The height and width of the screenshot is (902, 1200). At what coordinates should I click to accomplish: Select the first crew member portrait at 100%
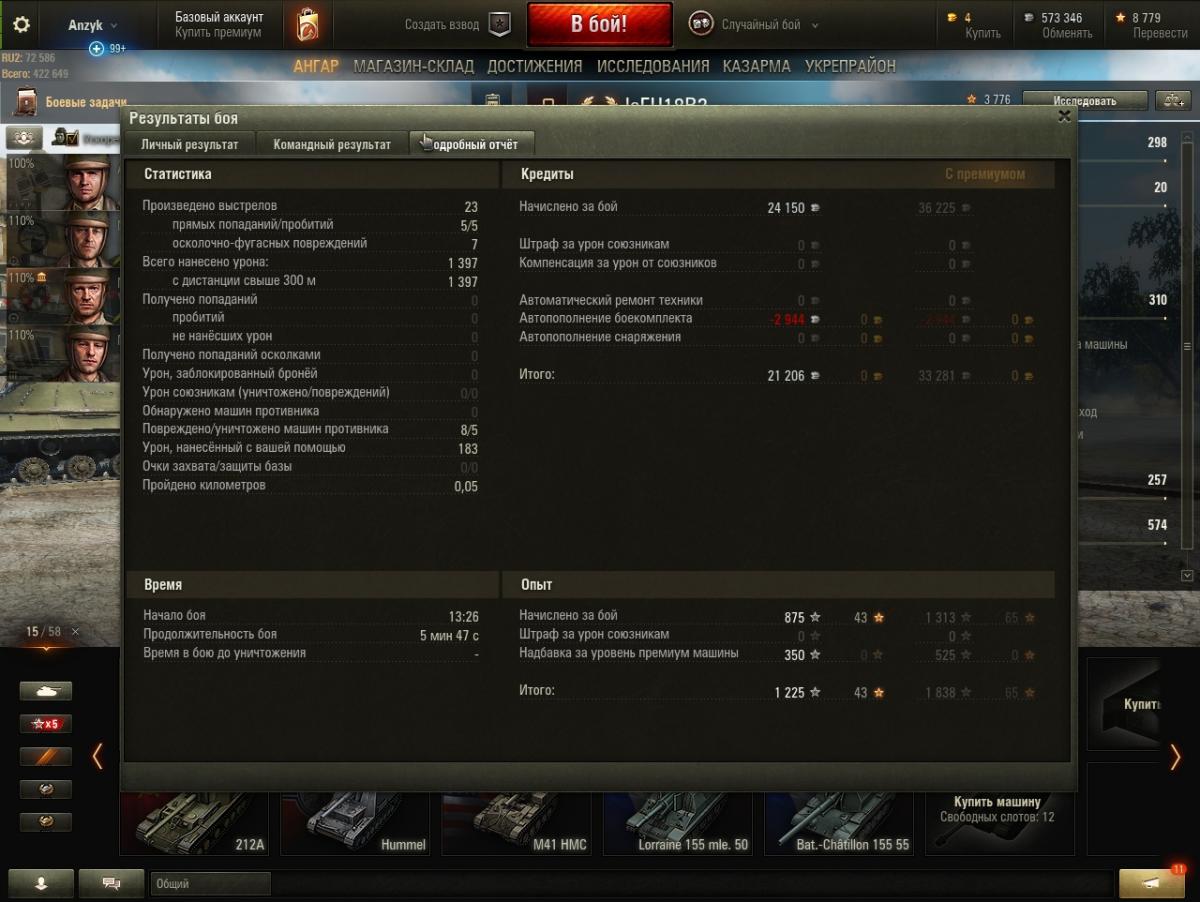[88, 181]
